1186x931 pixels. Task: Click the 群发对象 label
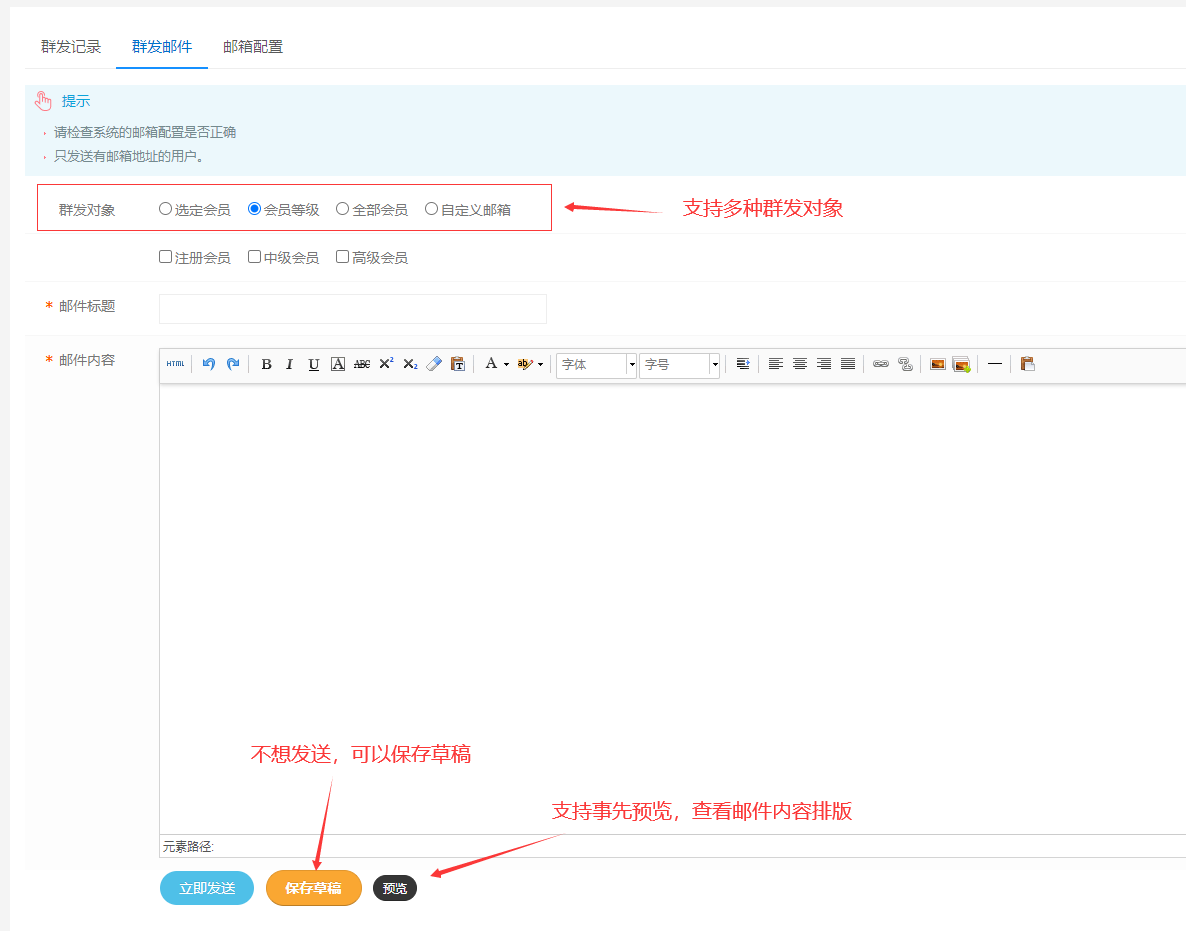click(87, 209)
